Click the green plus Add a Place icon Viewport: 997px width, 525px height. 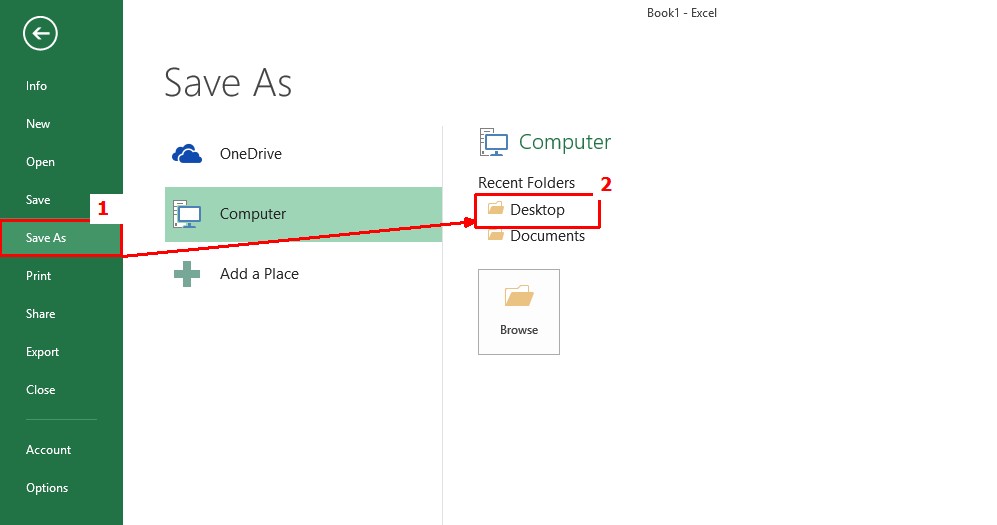tap(187, 274)
